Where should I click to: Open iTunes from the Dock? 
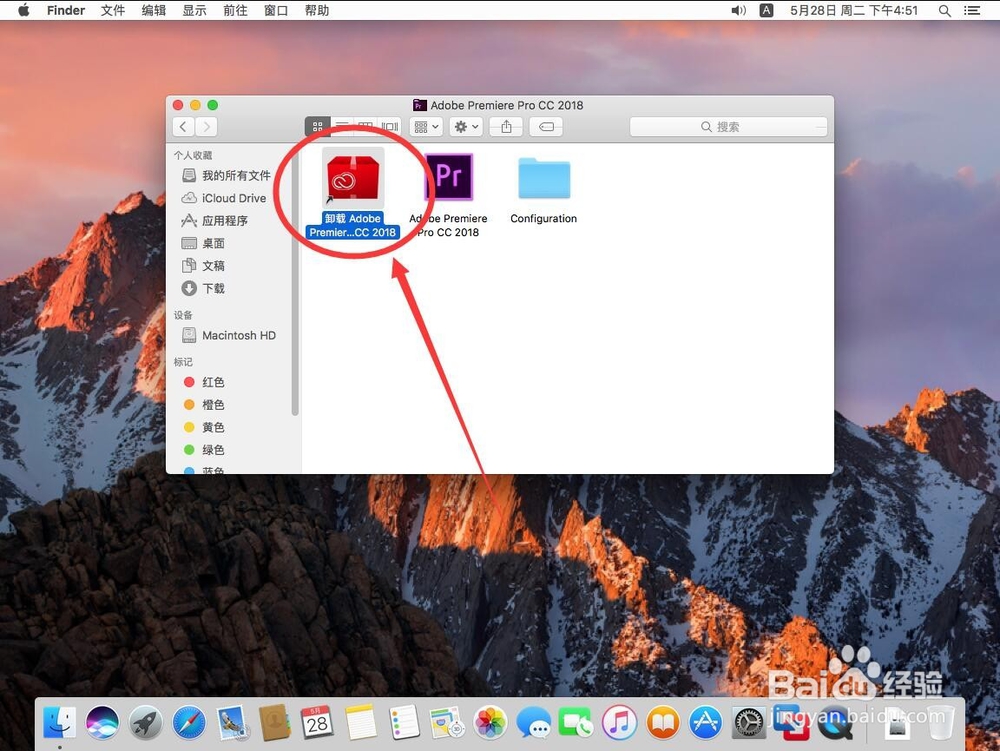pyautogui.click(x=619, y=723)
